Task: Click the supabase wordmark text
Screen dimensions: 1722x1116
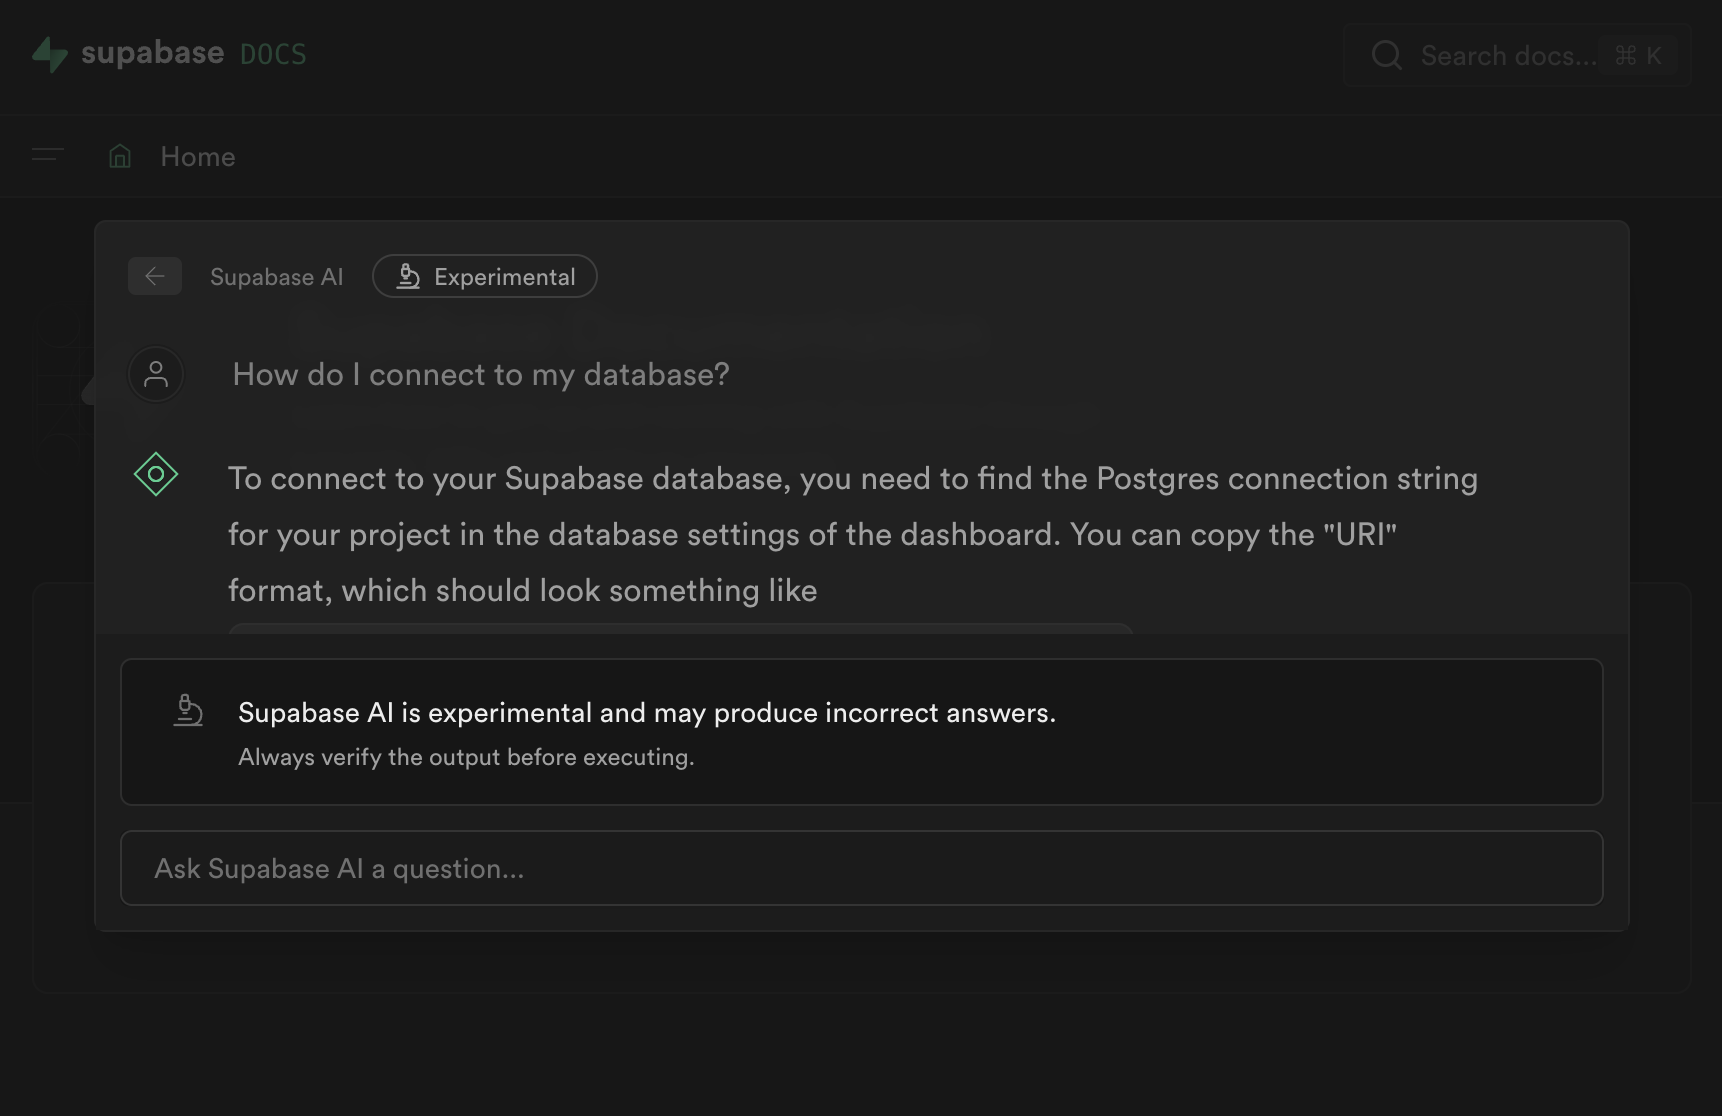Action: click(x=152, y=54)
